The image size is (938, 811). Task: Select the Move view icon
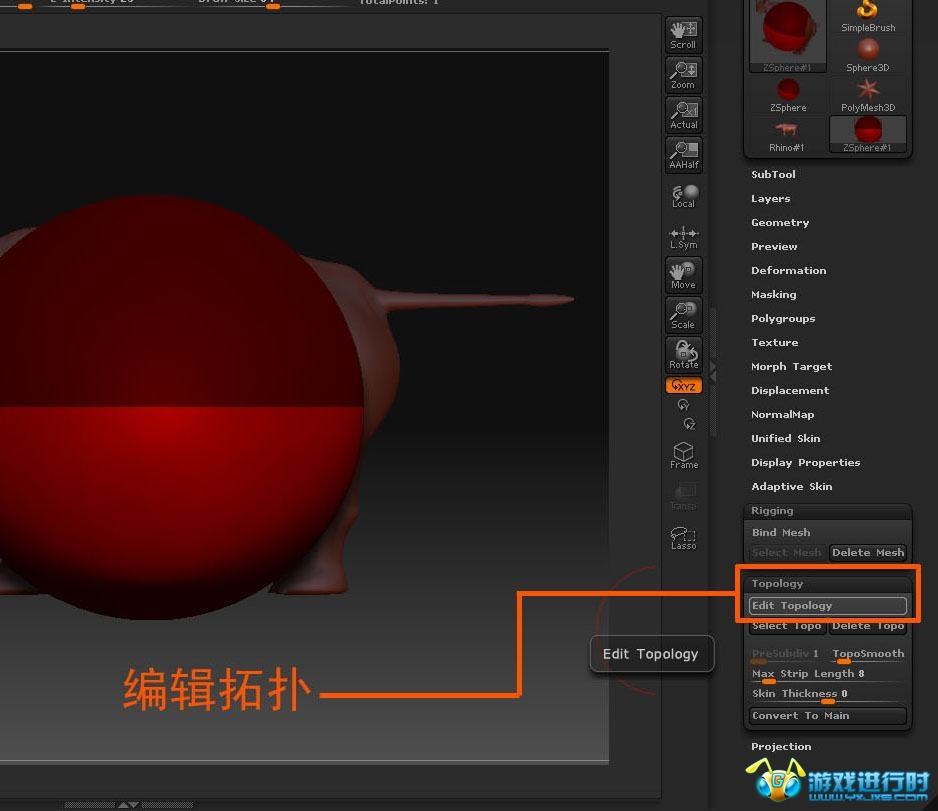684,275
